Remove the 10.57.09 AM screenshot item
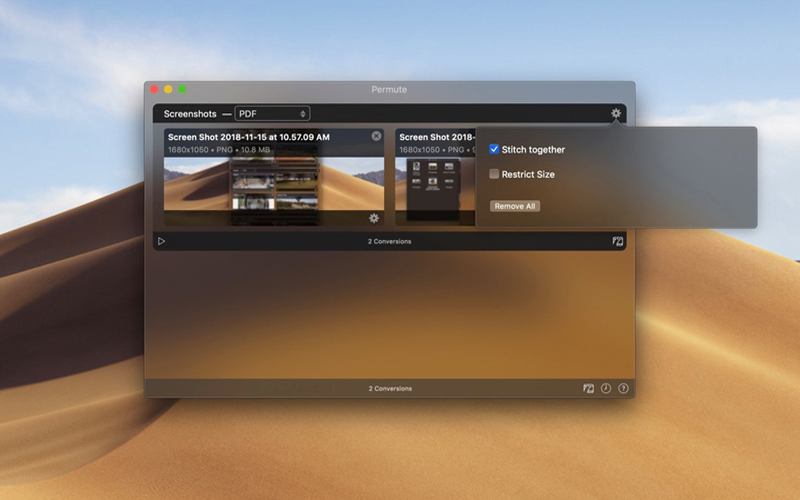 376,136
